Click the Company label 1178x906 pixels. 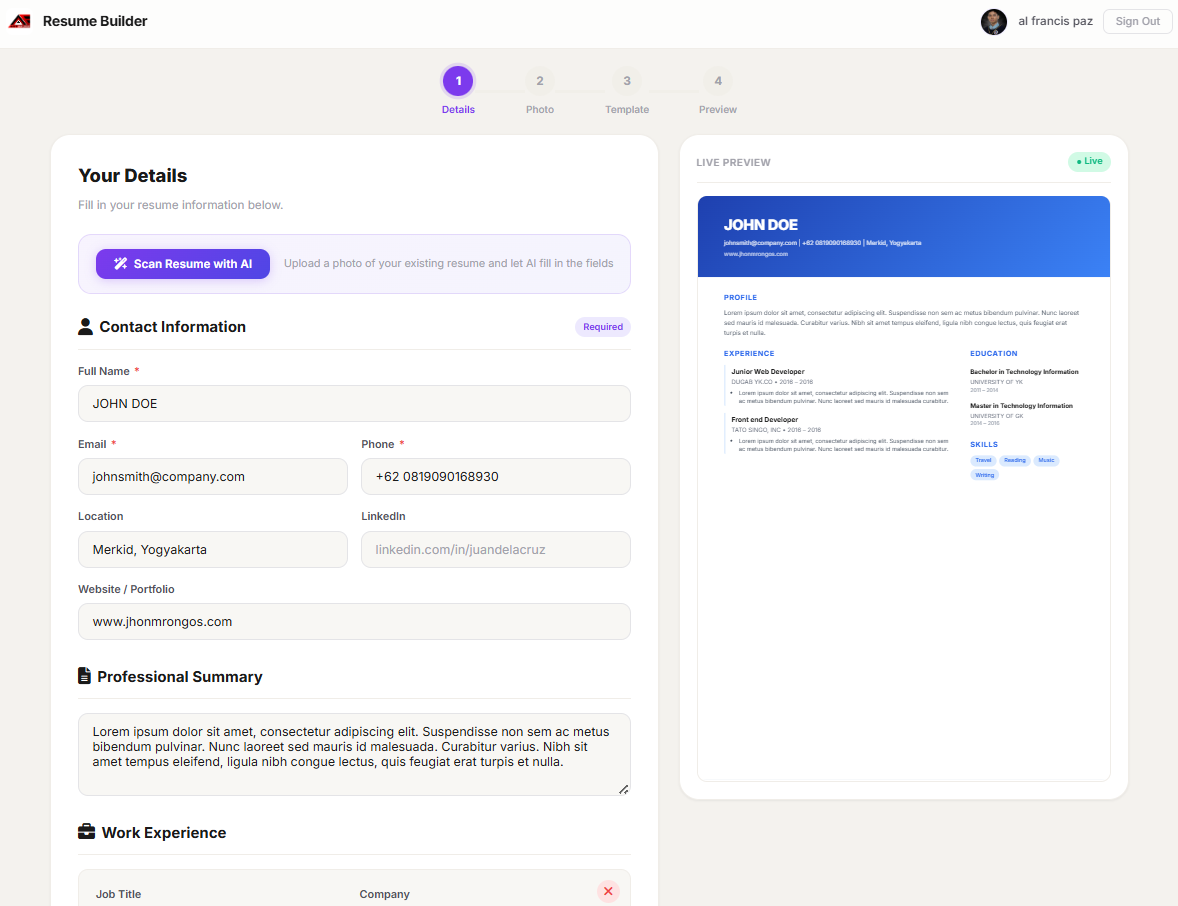[385, 894]
